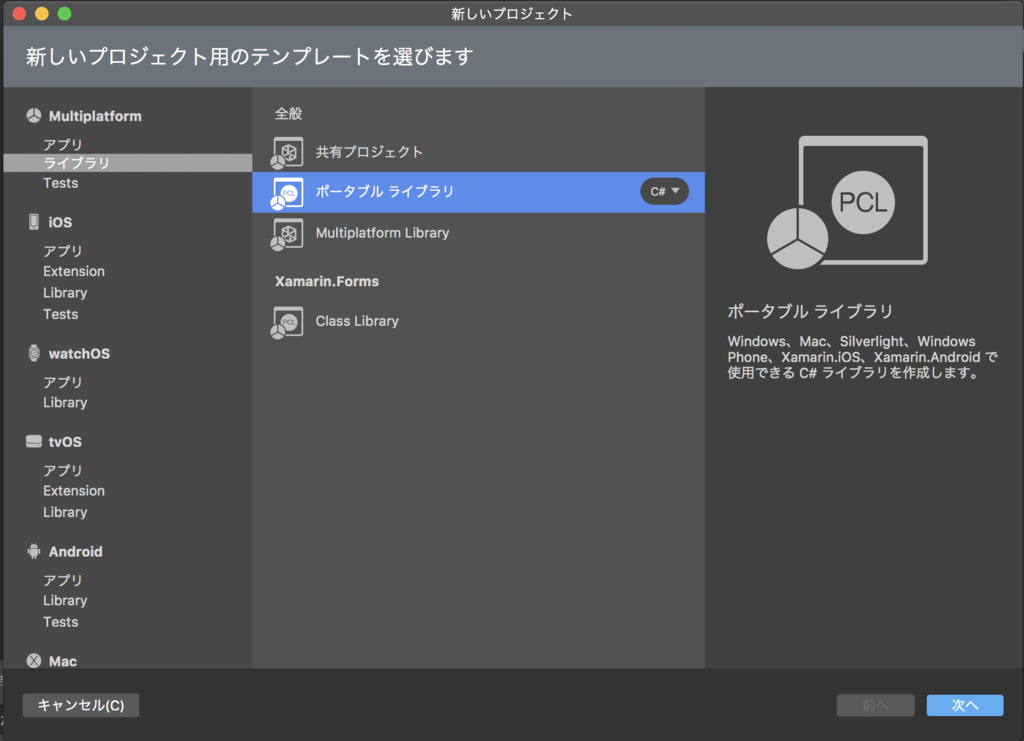
Task: Select アプリ under Android
Action: pyautogui.click(x=63, y=580)
